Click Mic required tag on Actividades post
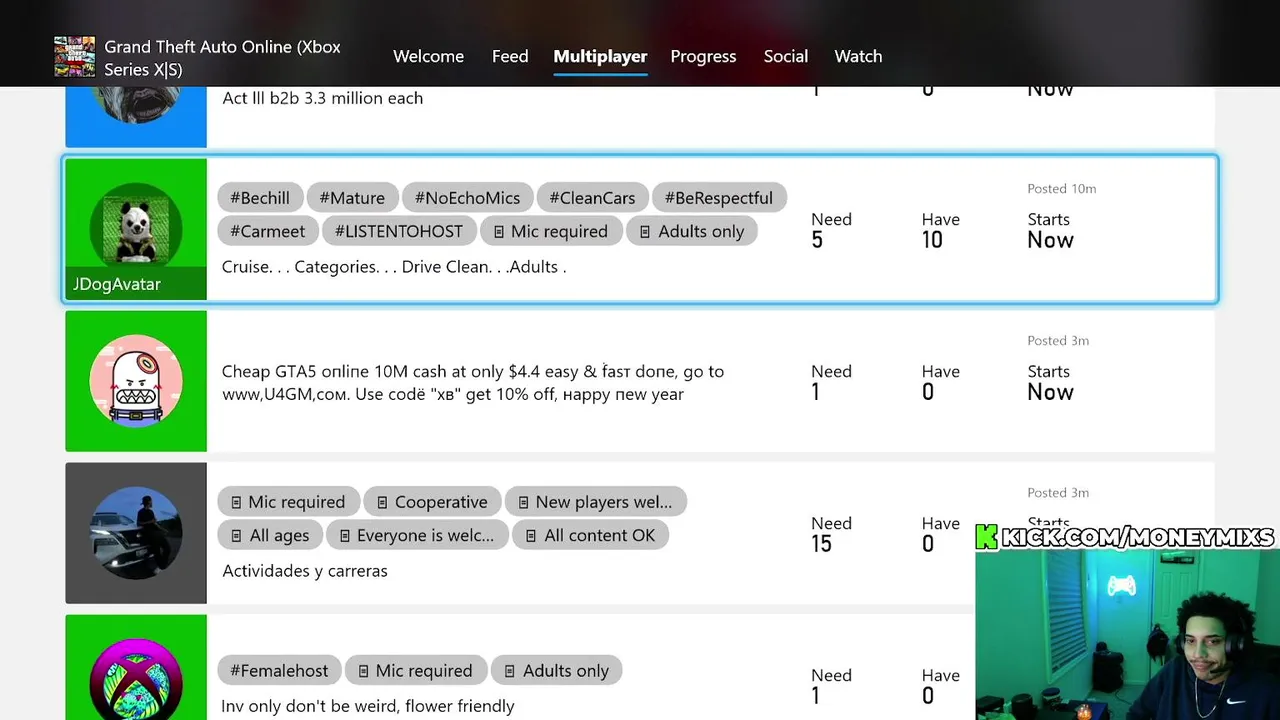Image resolution: width=1280 pixels, height=720 pixels. (x=288, y=502)
